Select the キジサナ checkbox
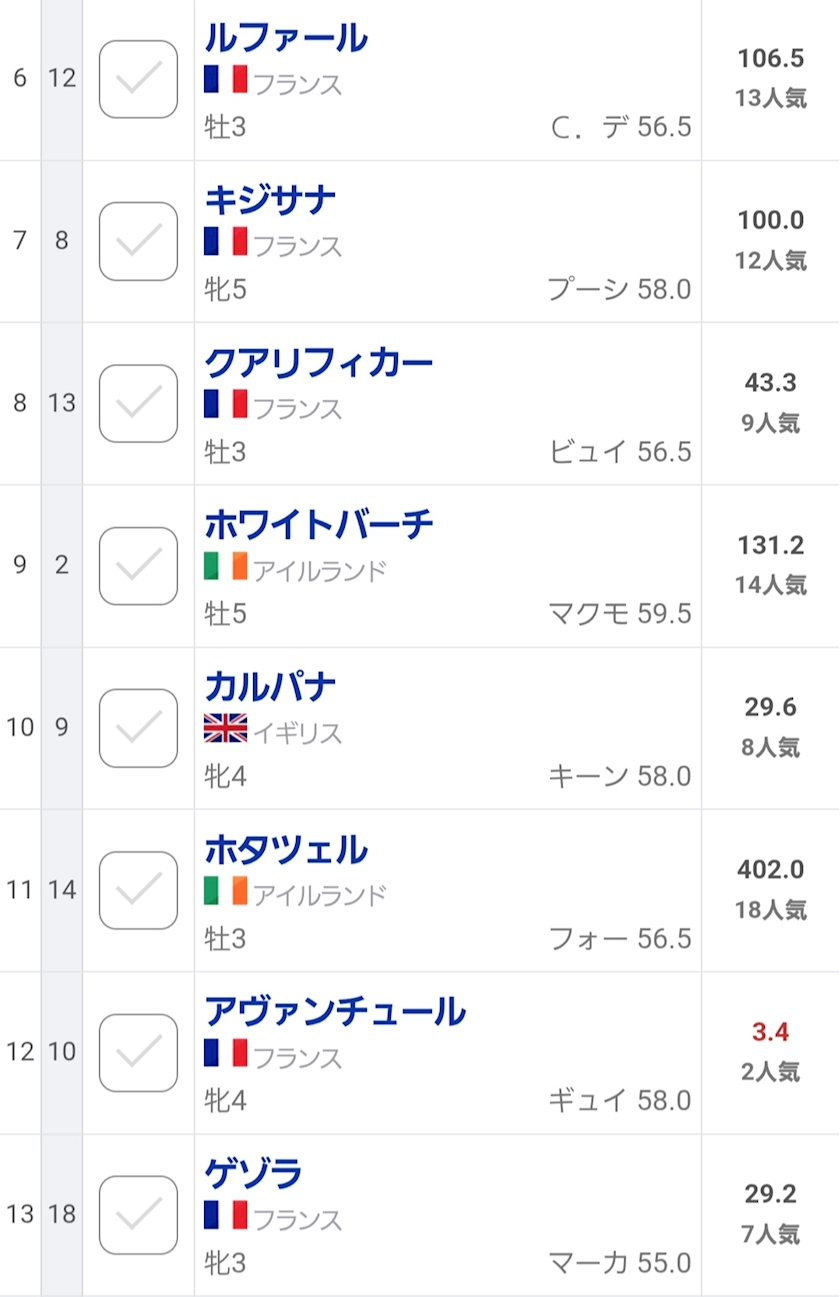Image resolution: width=840 pixels, height=1297 pixels. [x=138, y=241]
